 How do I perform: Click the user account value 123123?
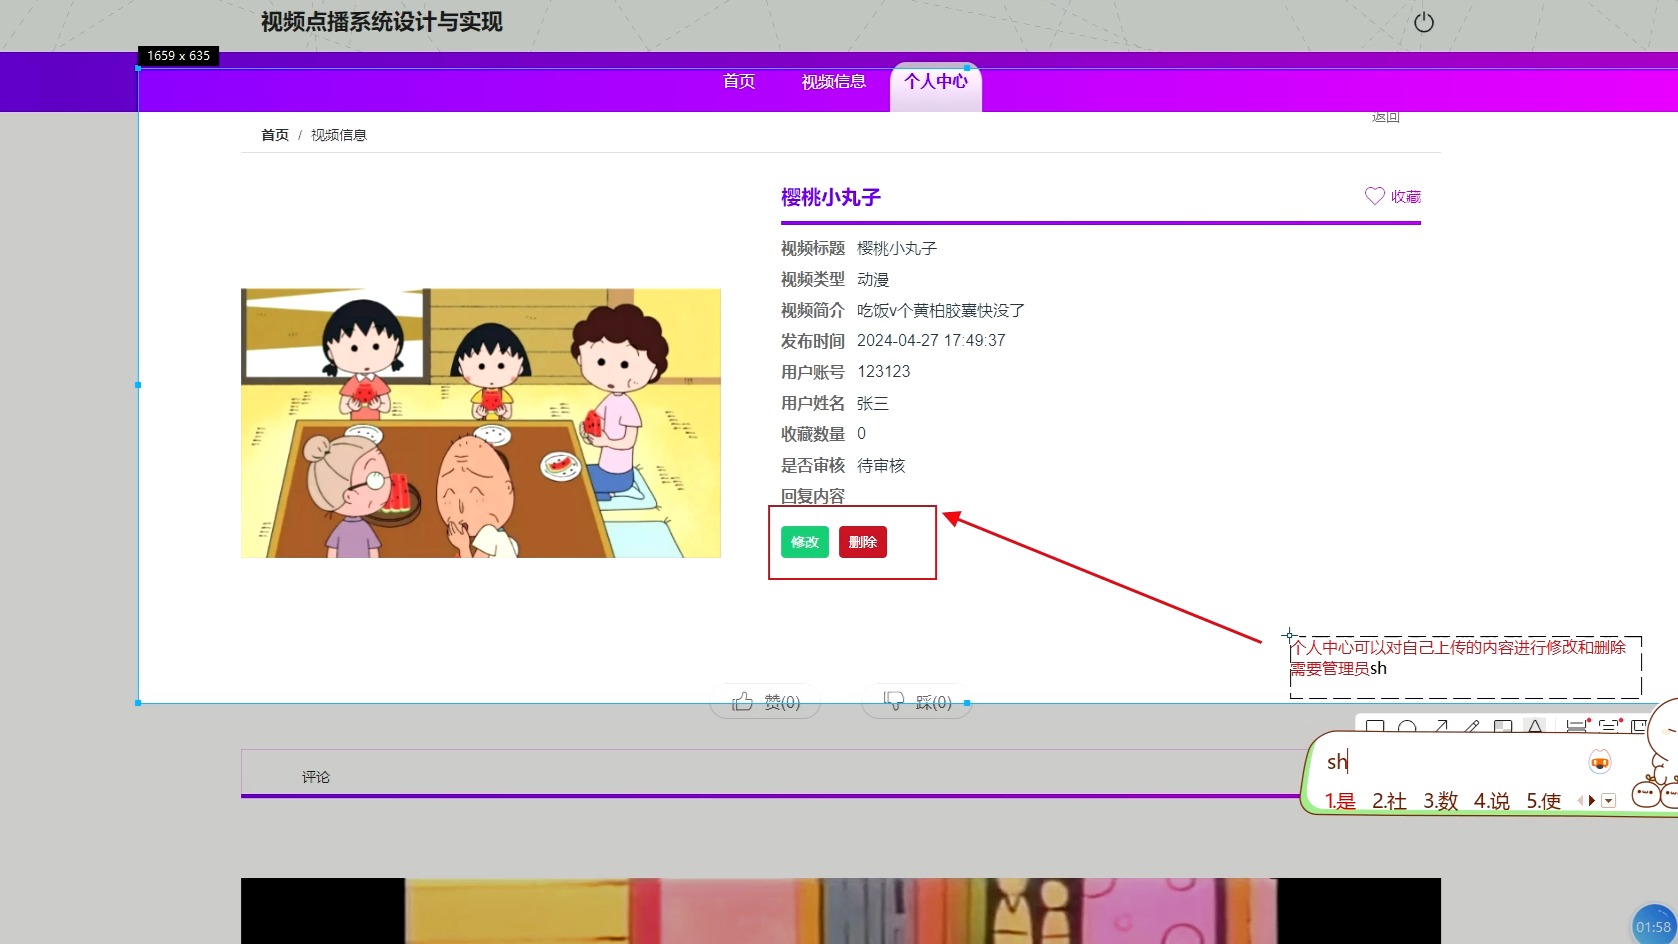pyautogui.click(x=884, y=372)
